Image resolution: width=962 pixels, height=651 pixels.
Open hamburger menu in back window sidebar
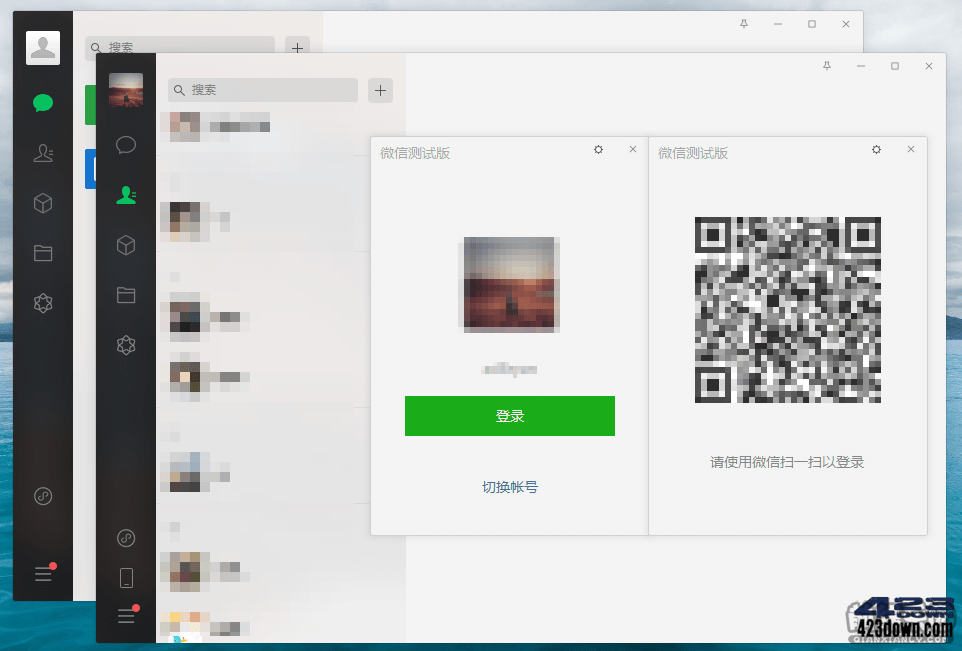point(43,574)
